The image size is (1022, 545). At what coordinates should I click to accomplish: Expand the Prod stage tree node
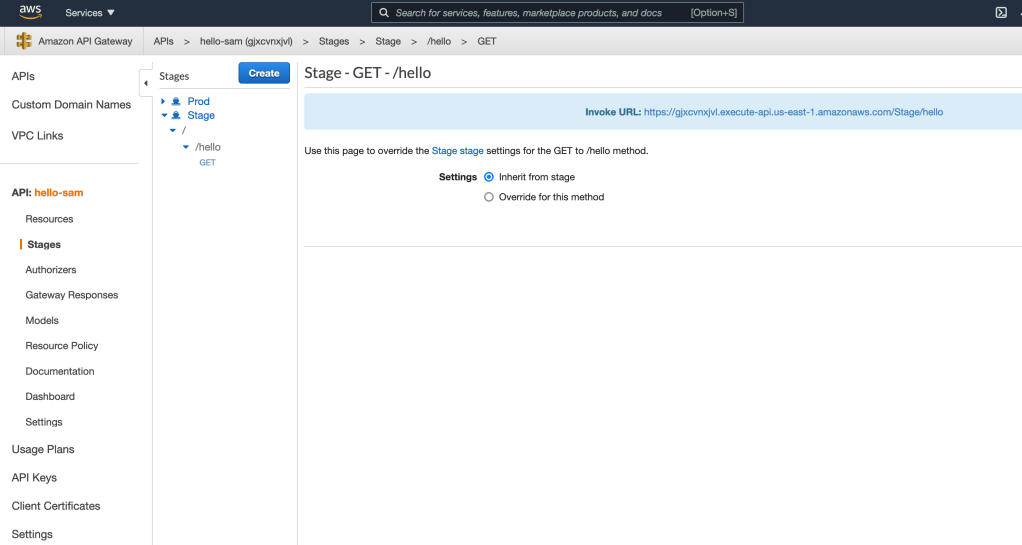[163, 101]
